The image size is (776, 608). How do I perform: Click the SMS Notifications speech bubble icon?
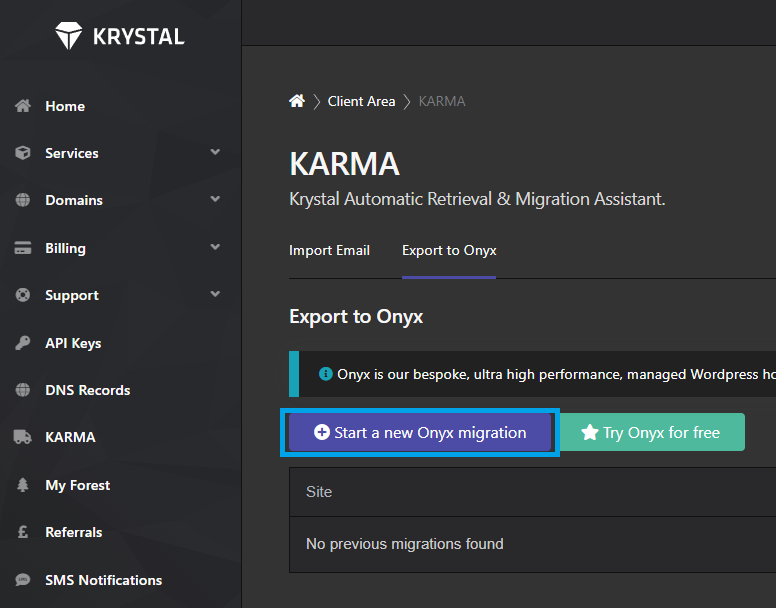point(23,579)
